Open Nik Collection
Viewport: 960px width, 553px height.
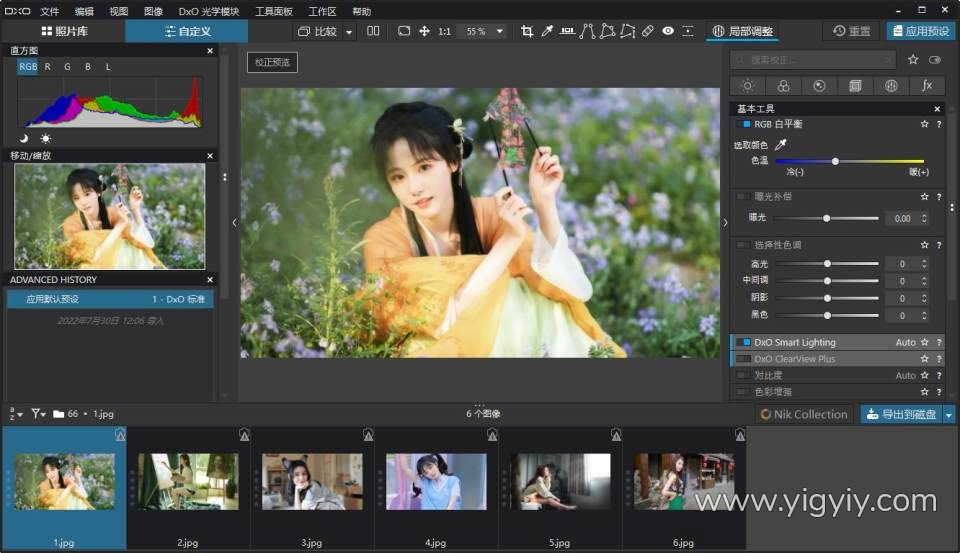(804, 415)
